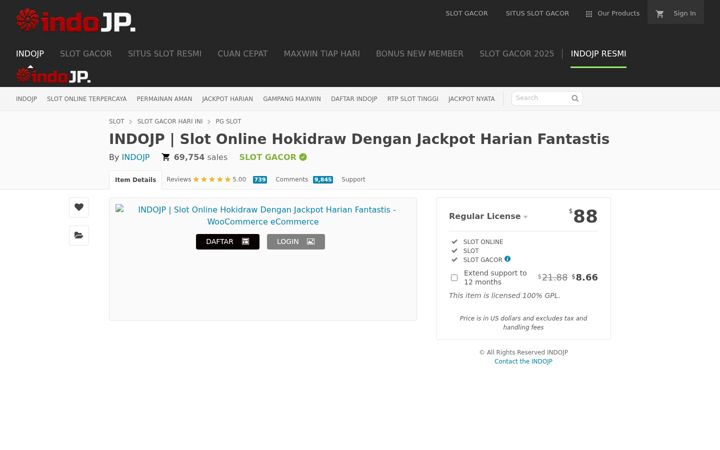Open RTP SLOT TINGGI sub-menu link
The image size is (720, 450).
point(413,99)
